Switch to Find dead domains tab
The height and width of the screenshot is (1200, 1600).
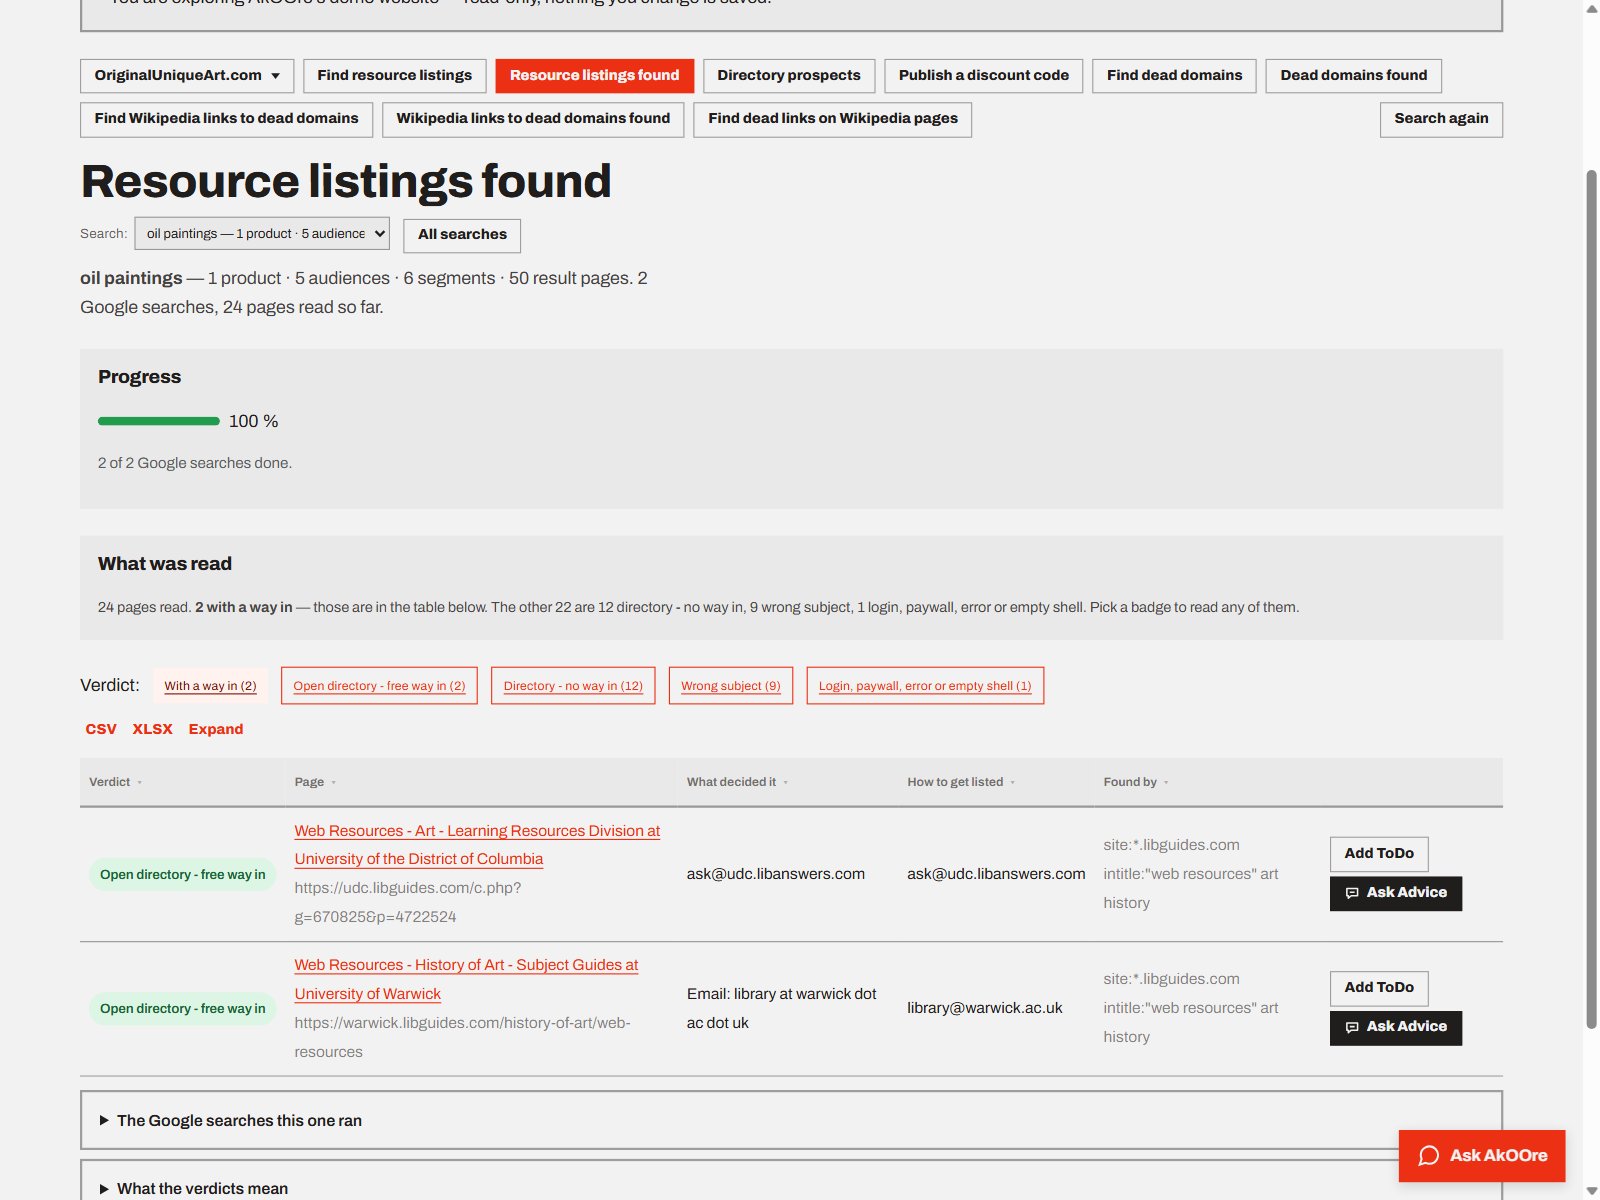click(x=1174, y=76)
